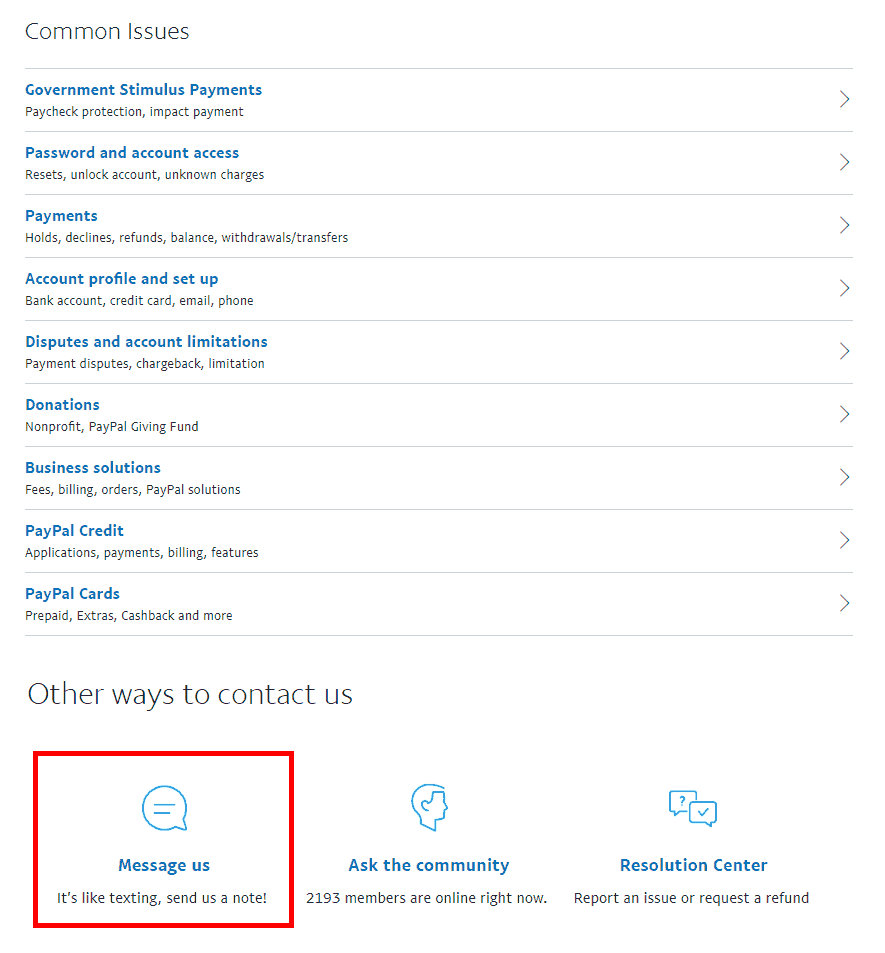This screenshot has height=953, width=885.
Task: Expand the Disputes and account limitations chevron
Action: (844, 351)
